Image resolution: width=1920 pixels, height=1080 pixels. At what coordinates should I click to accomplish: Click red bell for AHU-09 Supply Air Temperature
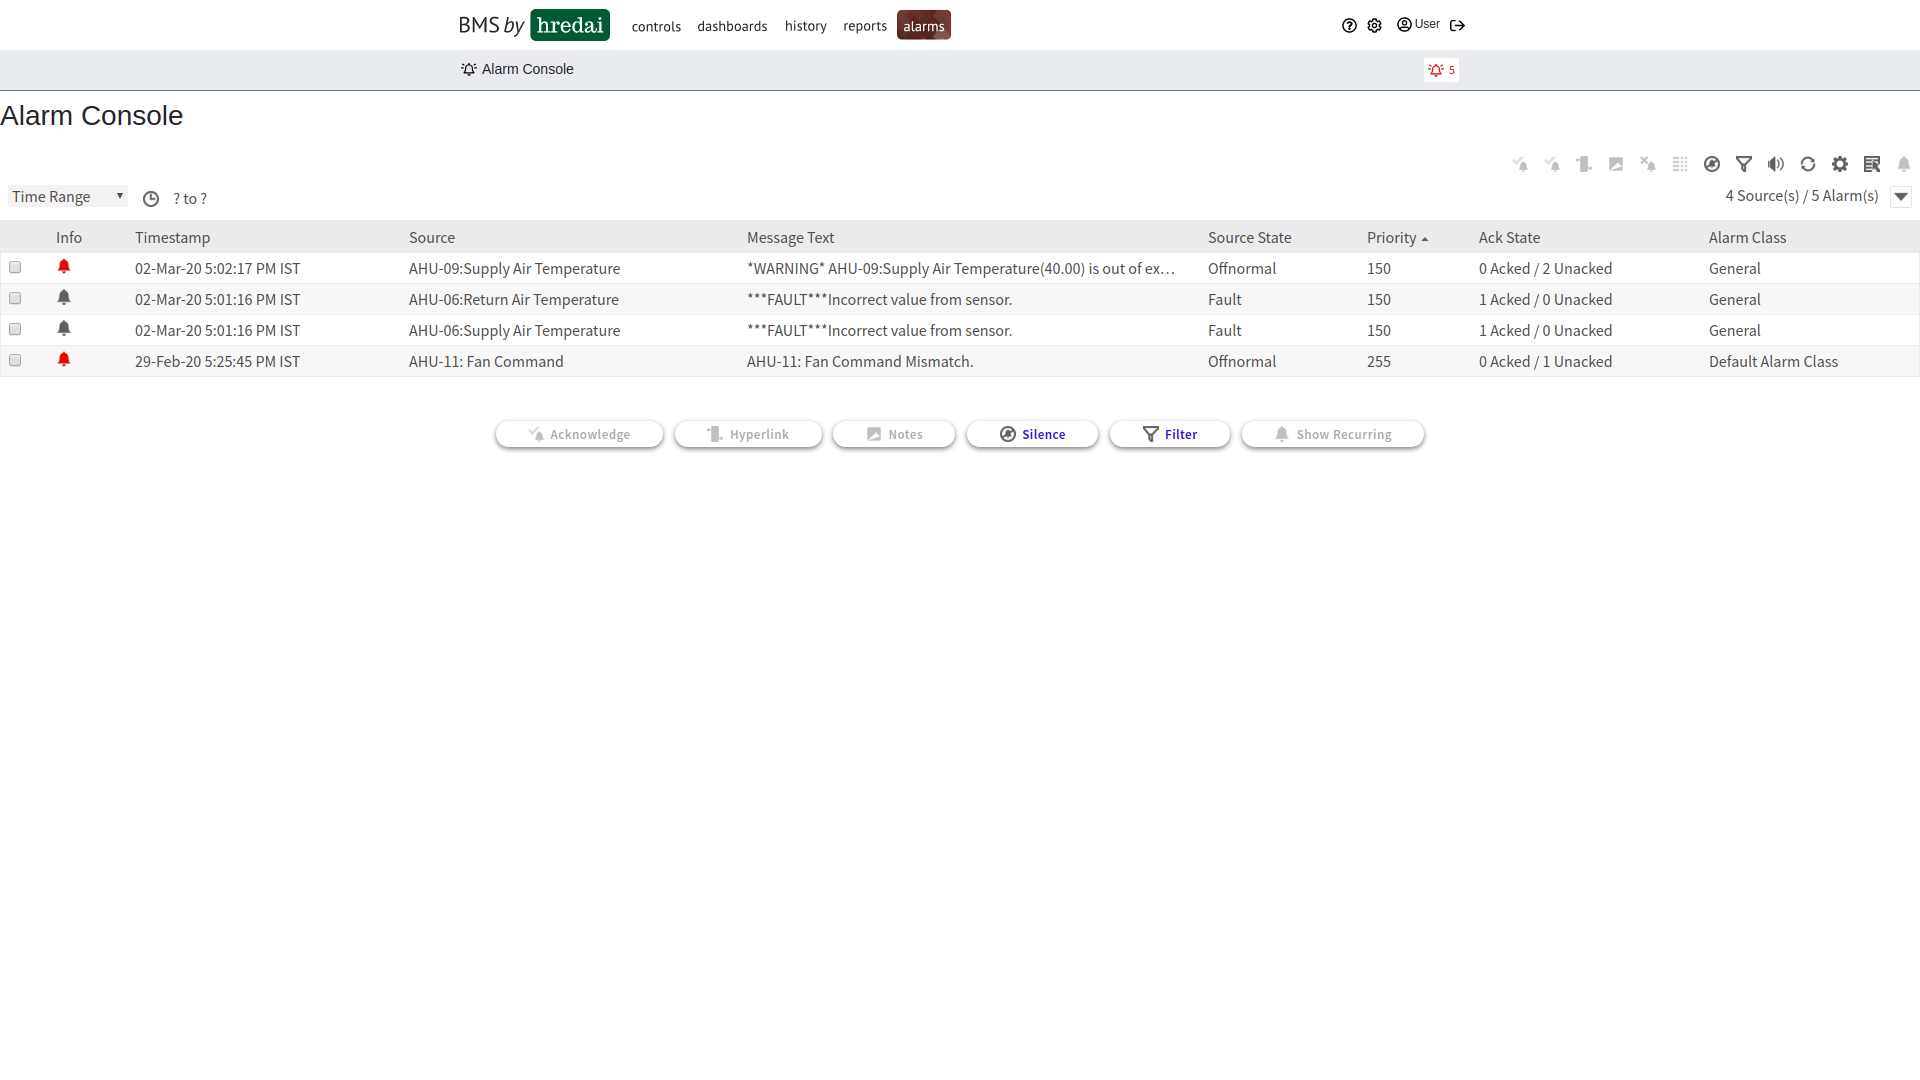pos(64,267)
